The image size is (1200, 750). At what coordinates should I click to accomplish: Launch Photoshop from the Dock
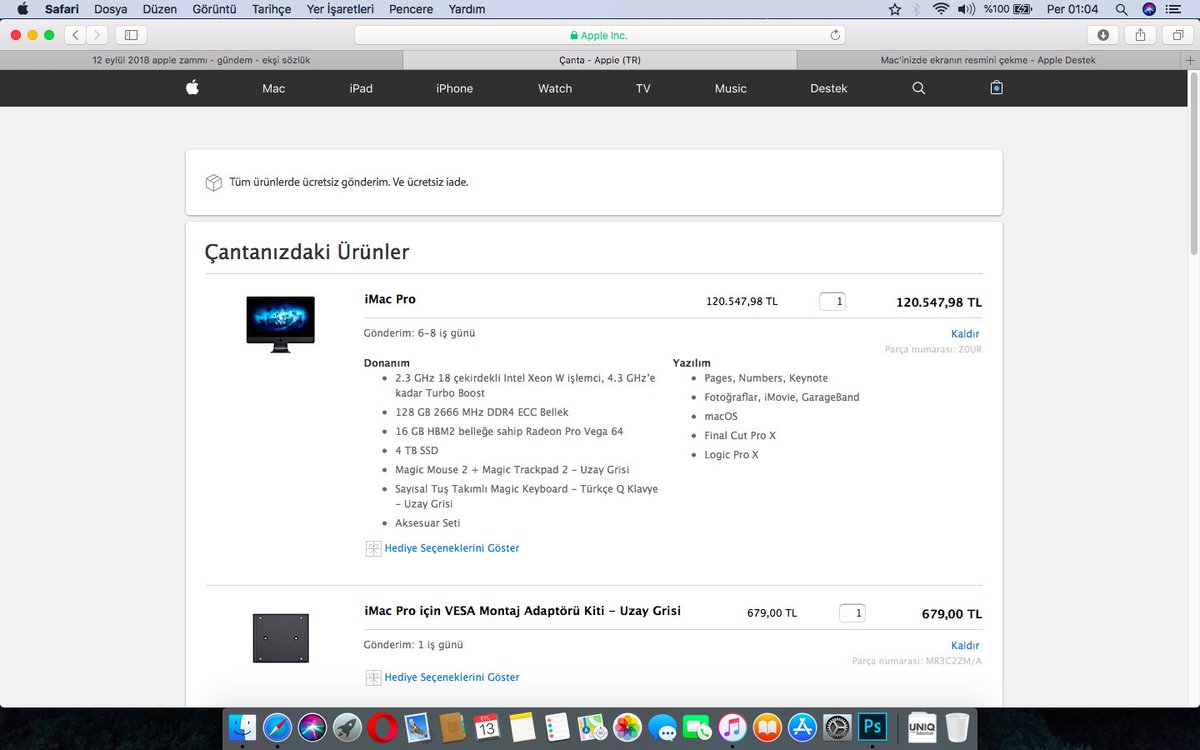pyautogui.click(x=873, y=727)
